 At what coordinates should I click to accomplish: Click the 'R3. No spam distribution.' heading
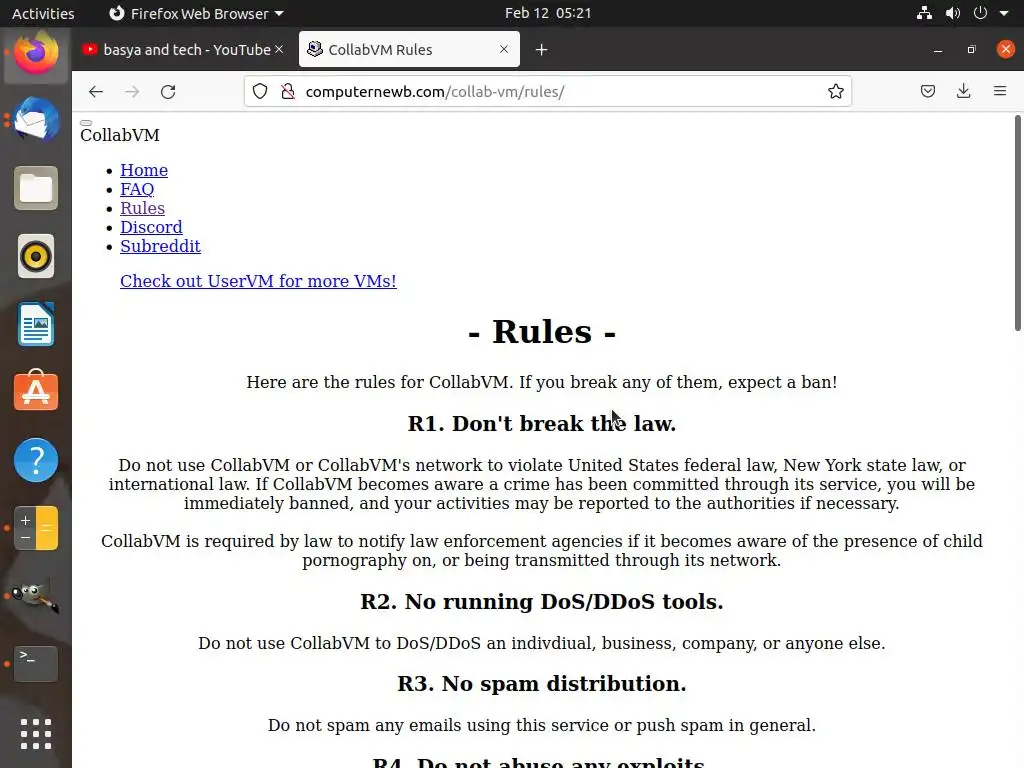(x=542, y=684)
